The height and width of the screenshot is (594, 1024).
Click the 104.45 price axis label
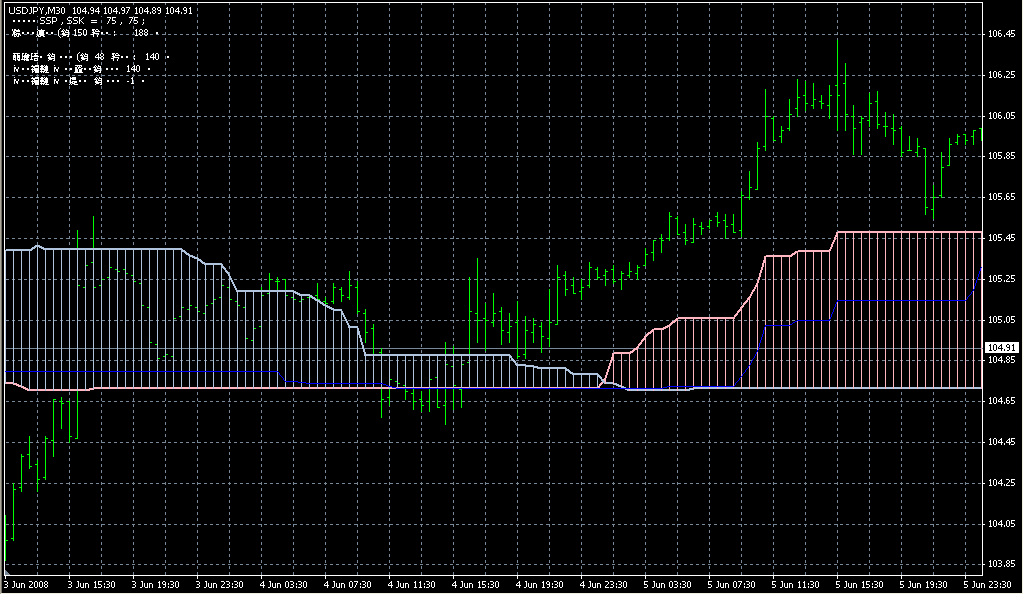pos(1001,442)
